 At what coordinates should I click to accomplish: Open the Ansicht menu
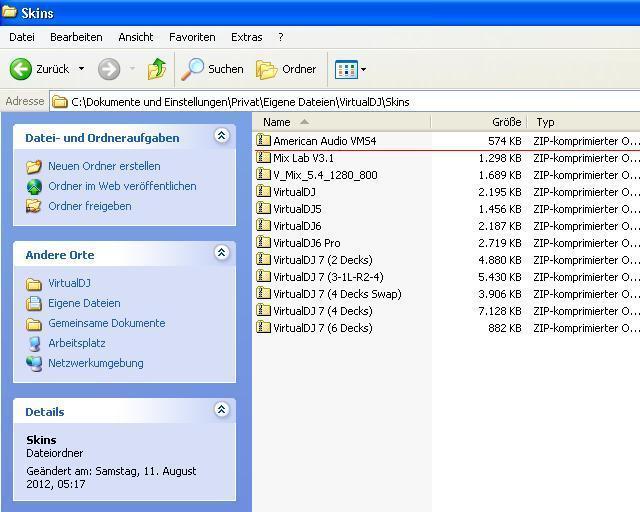[136, 37]
